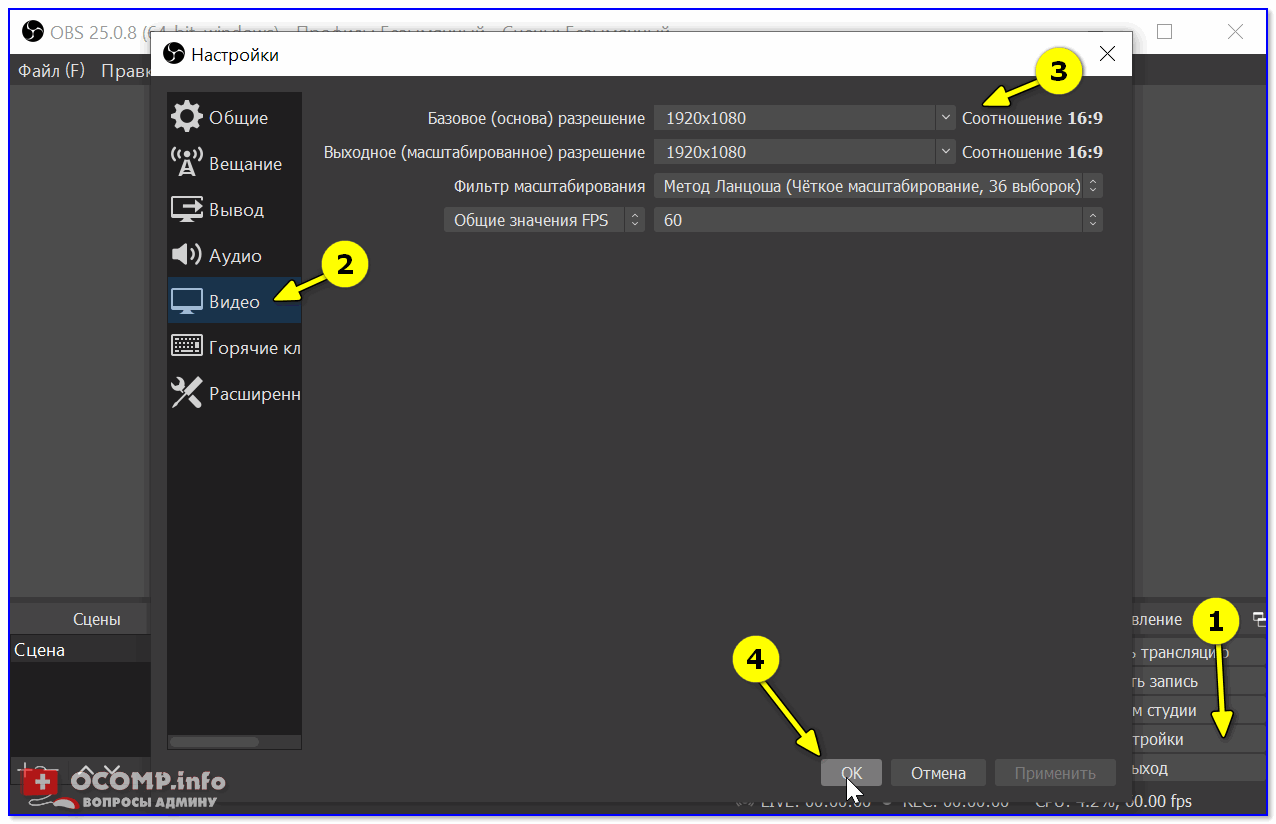Click the Отмена cancel button
The width and height of the screenshot is (1276, 824).
938,773
